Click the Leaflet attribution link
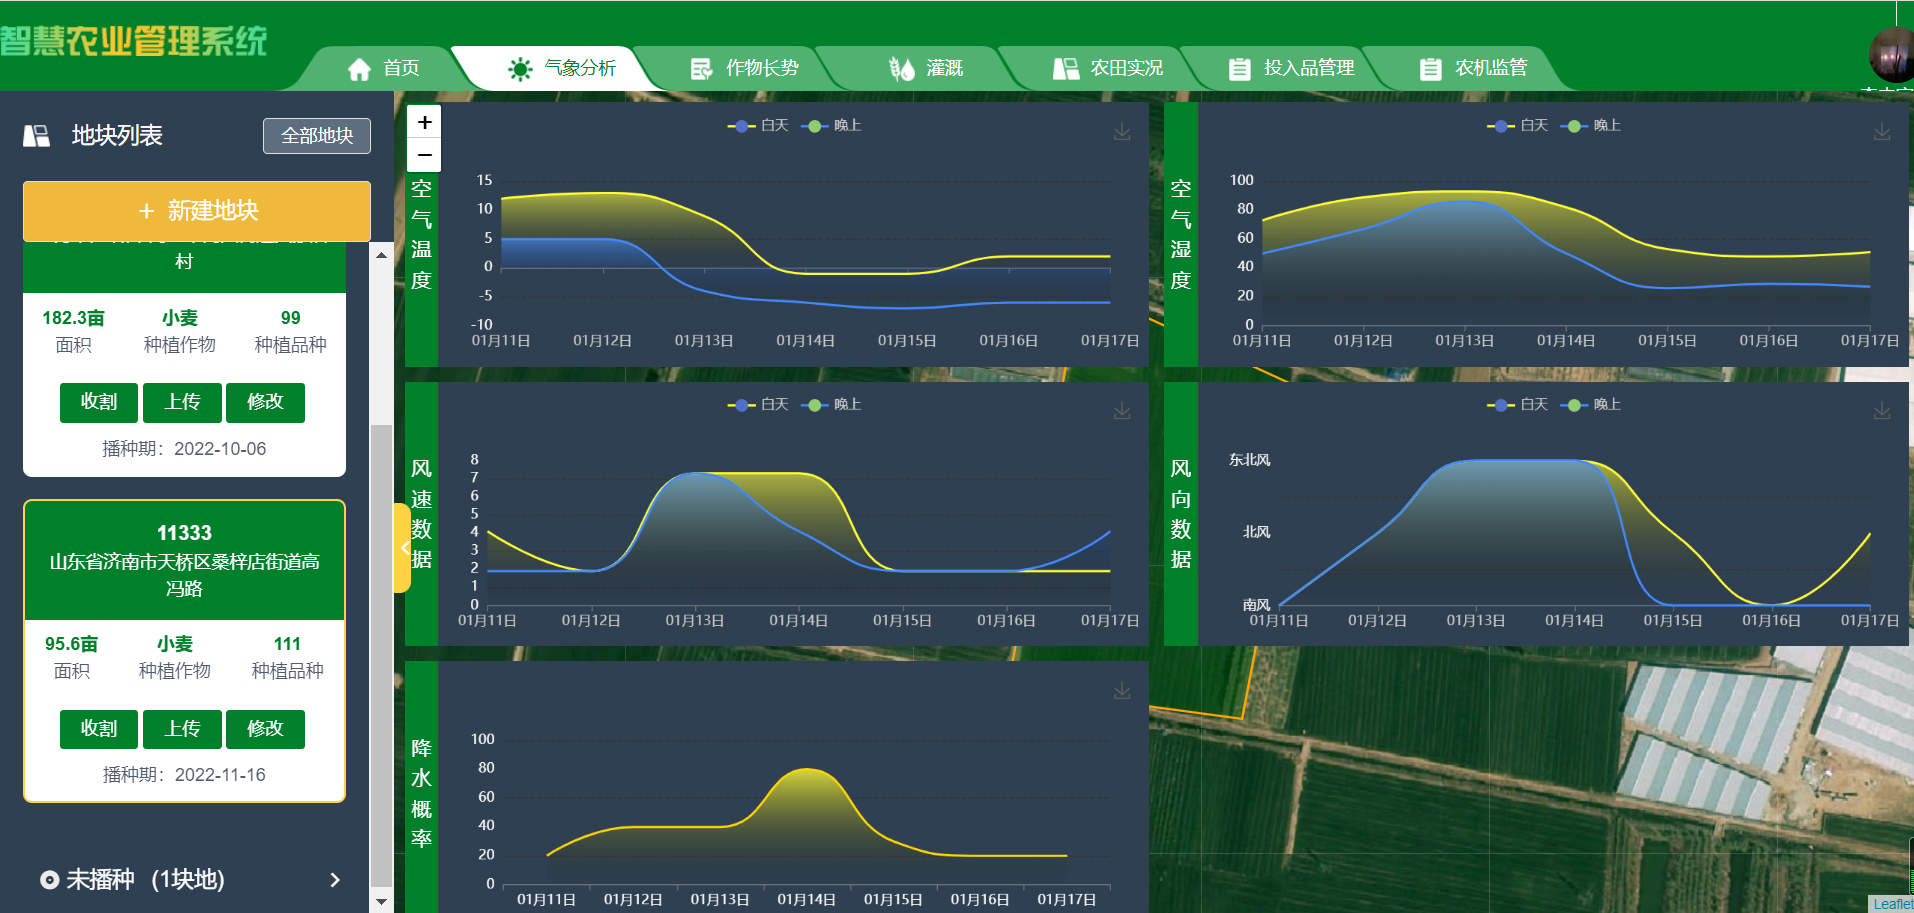 tap(1892, 904)
